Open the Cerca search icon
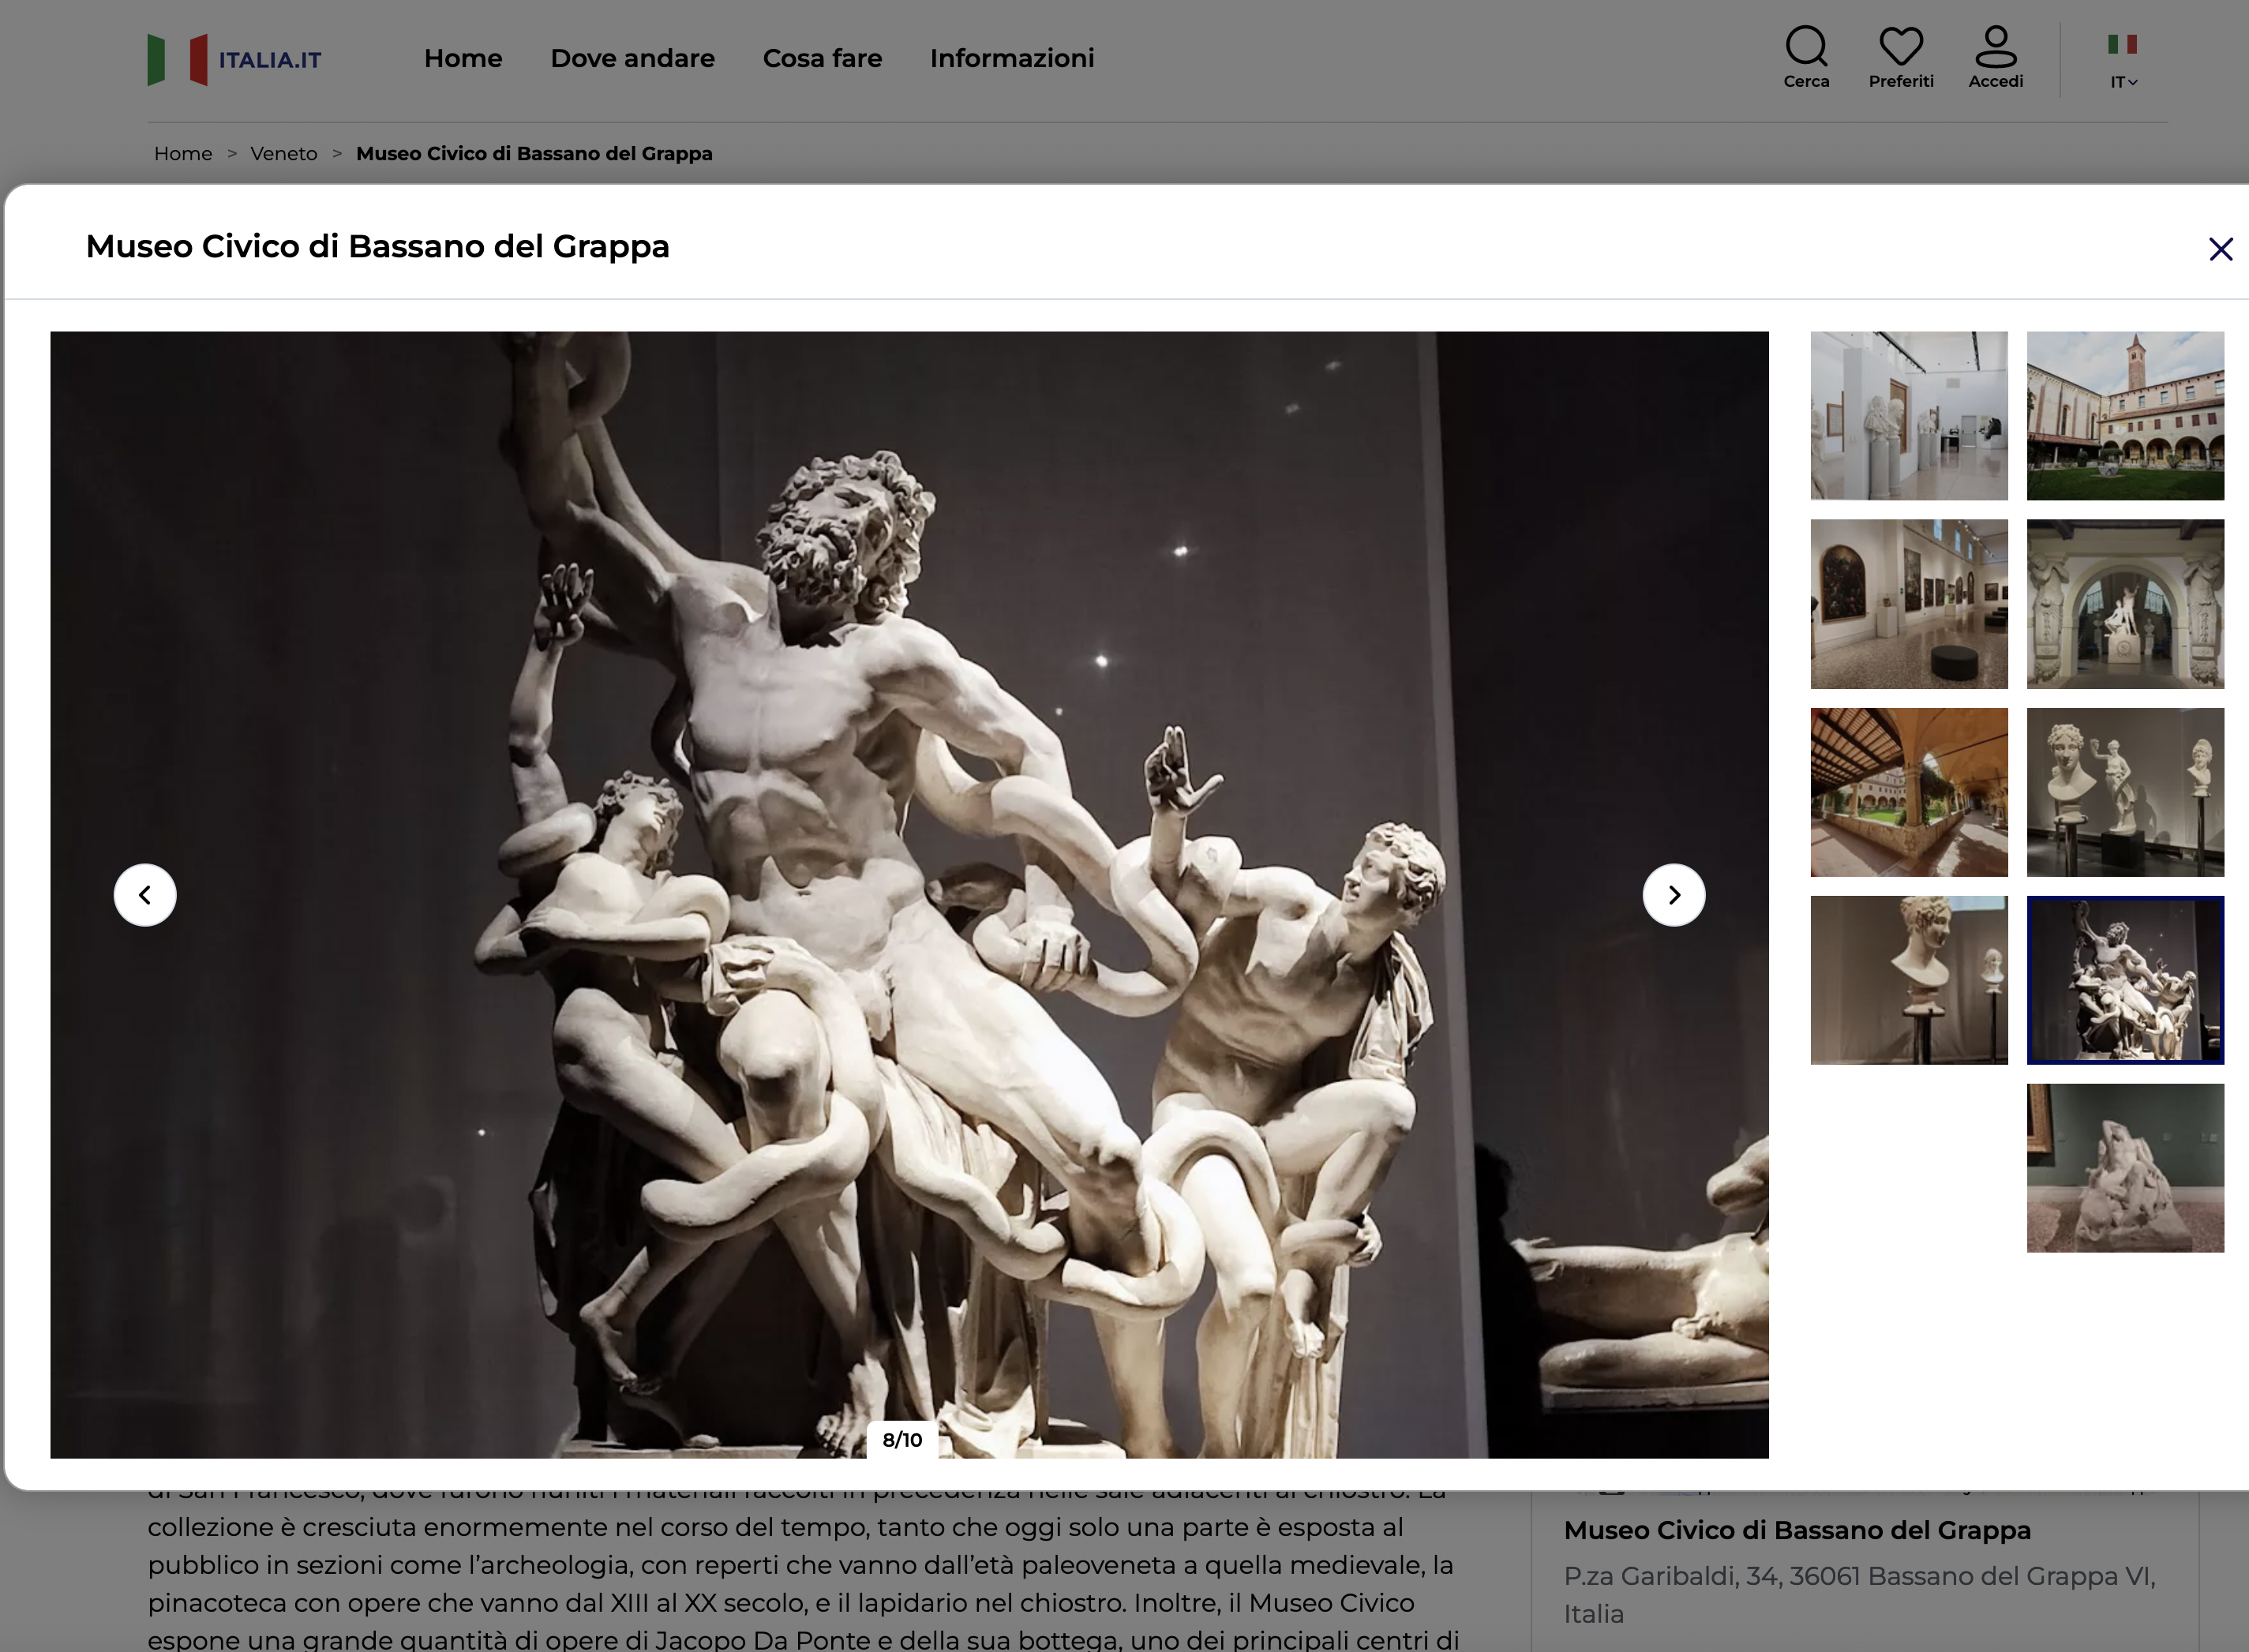This screenshot has height=1652, width=2249. (x=1806, y=58)
